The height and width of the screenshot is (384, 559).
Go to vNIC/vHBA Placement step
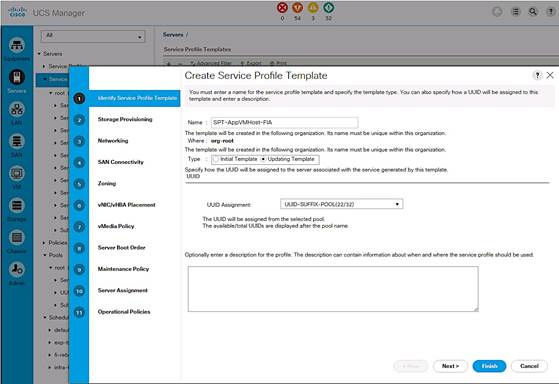[127, 205]
